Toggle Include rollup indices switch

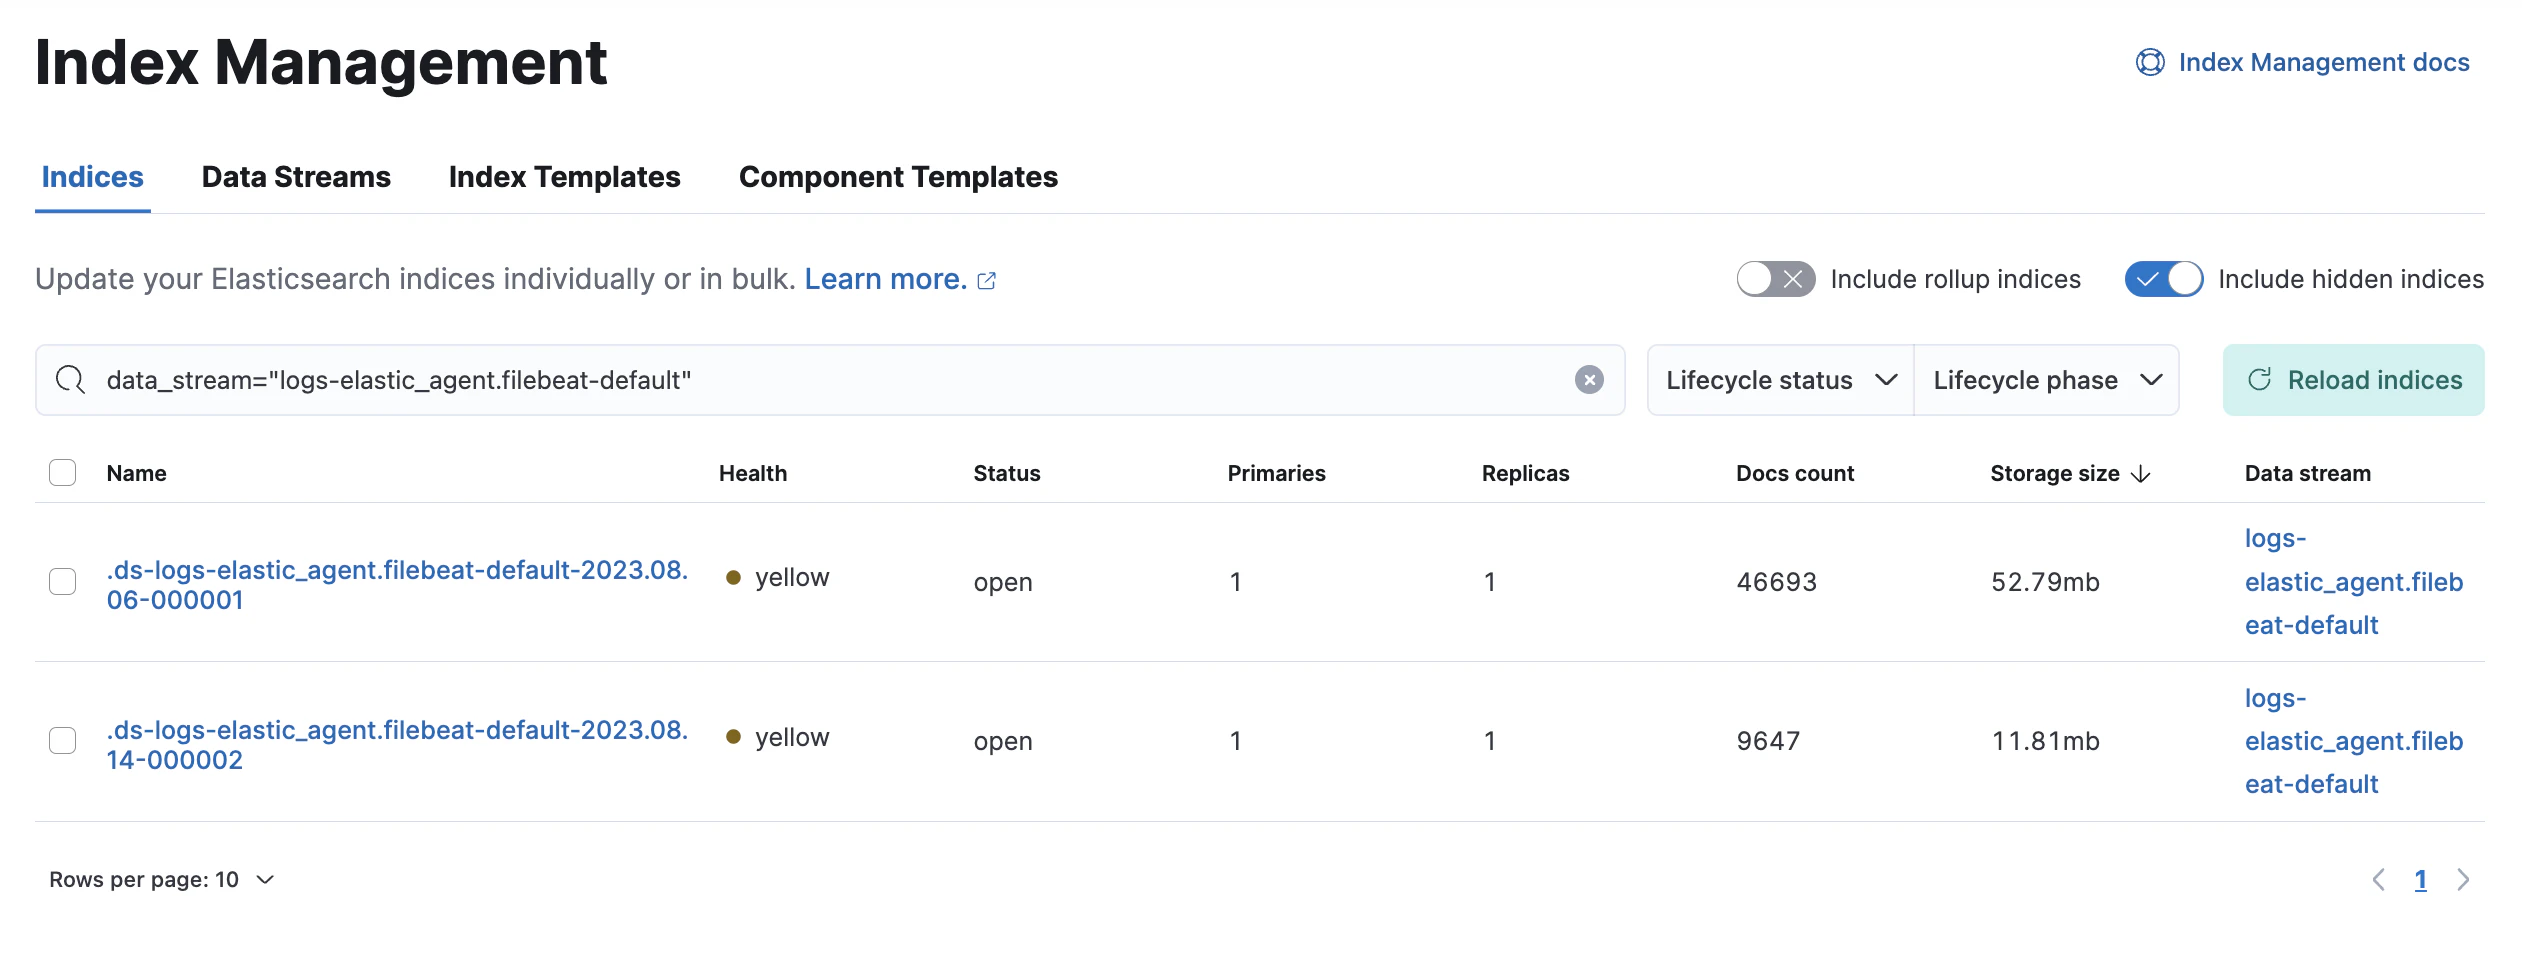click(x=1776, y=279)
